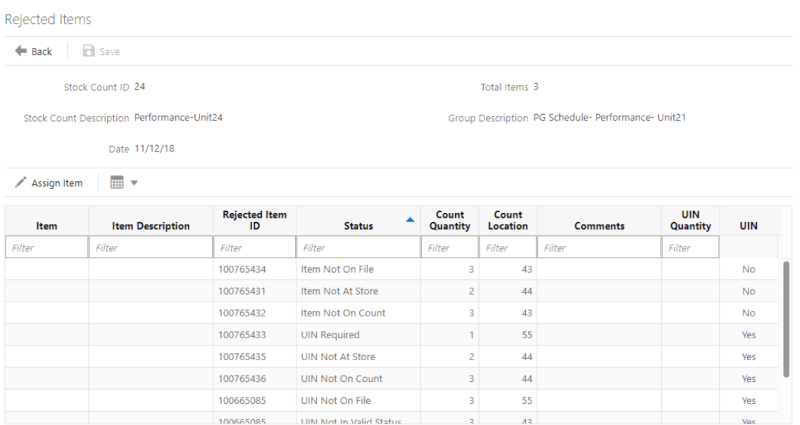Click Comments cell of Item Not On File row
The width and height of the screenshot is (800, 425).
tap(599, 269)
